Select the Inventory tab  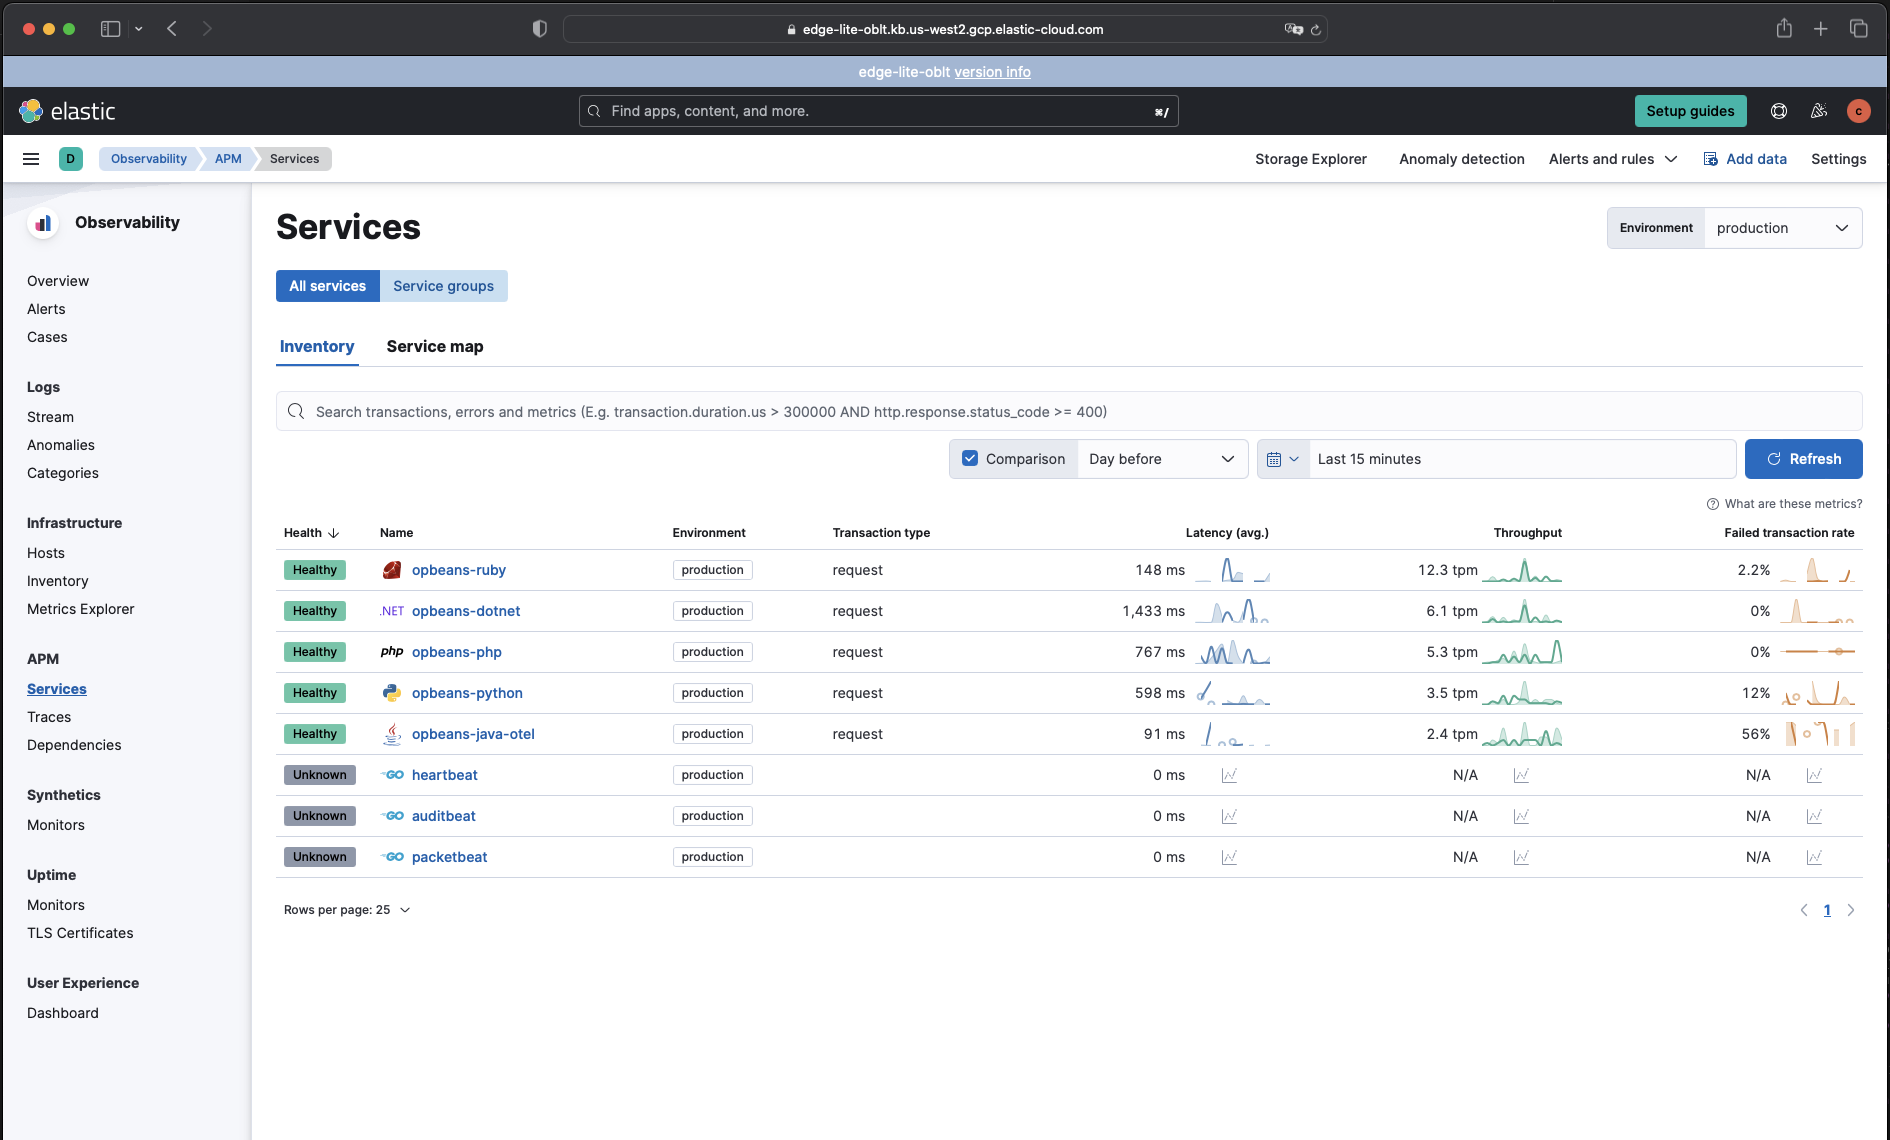[x=317, y=346]
